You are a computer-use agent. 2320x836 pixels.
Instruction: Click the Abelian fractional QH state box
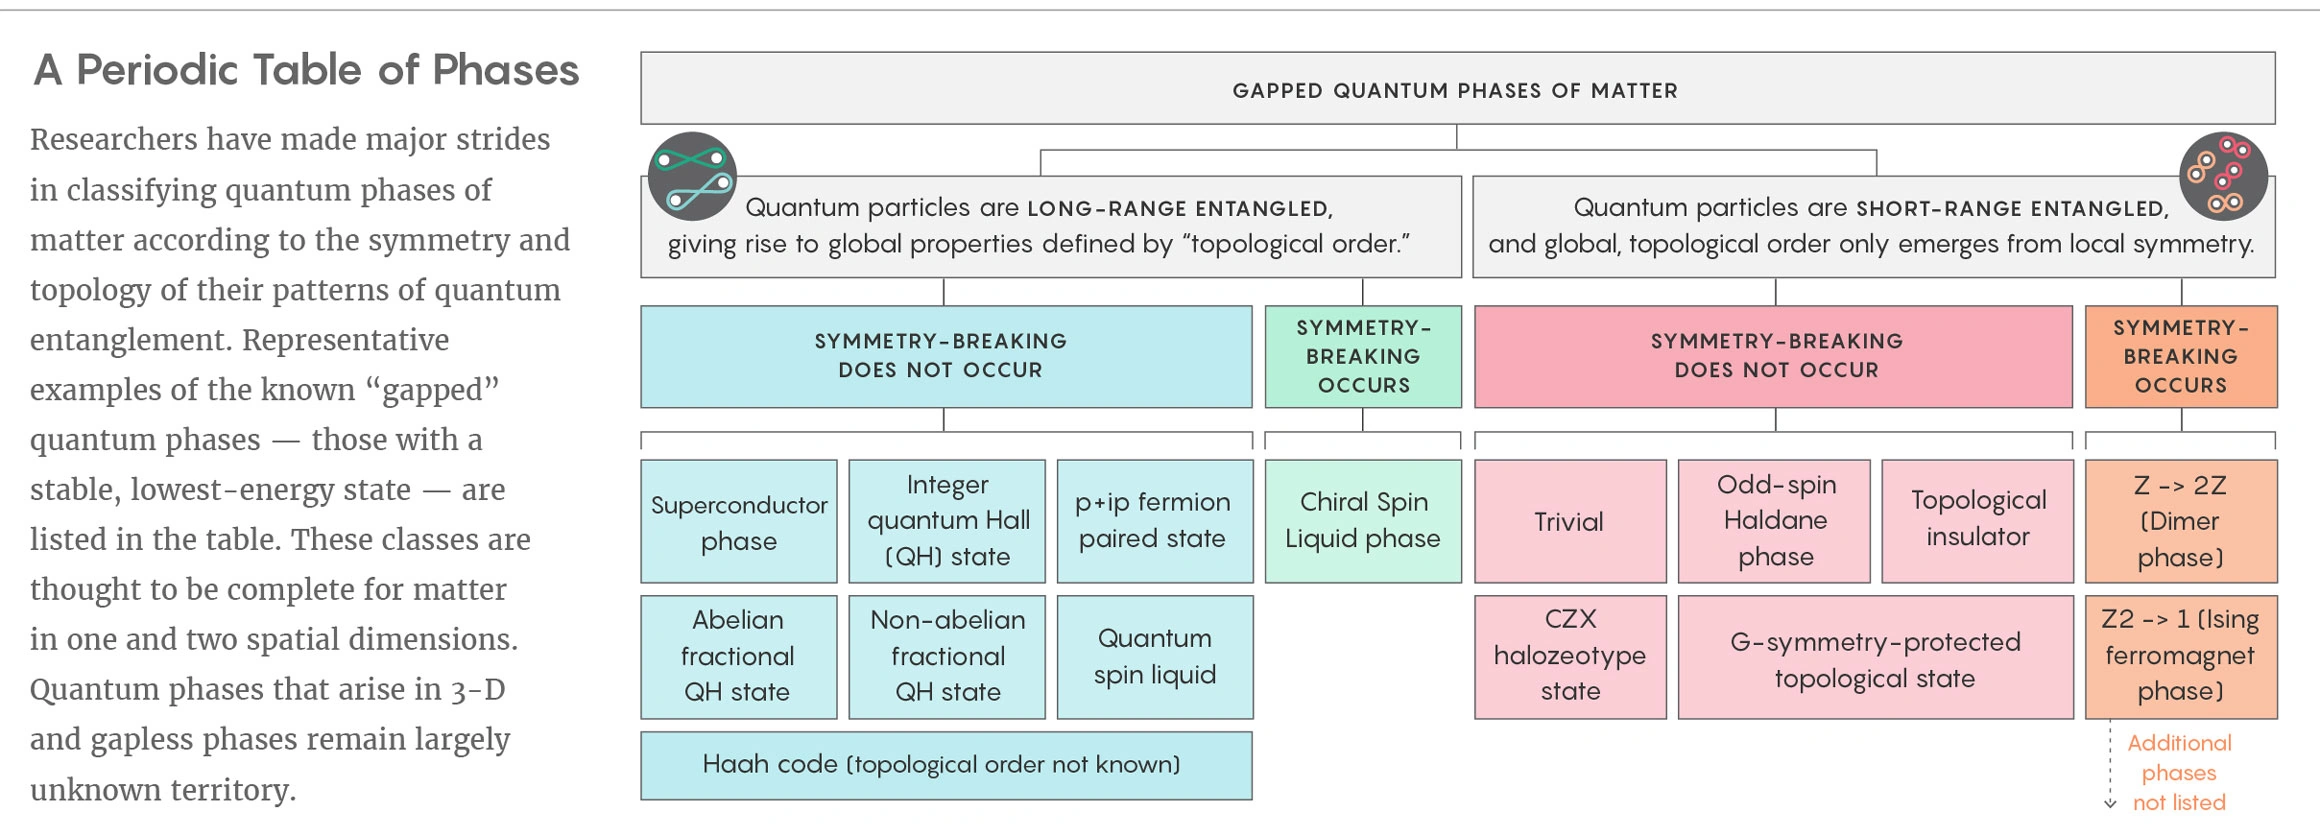739,657
